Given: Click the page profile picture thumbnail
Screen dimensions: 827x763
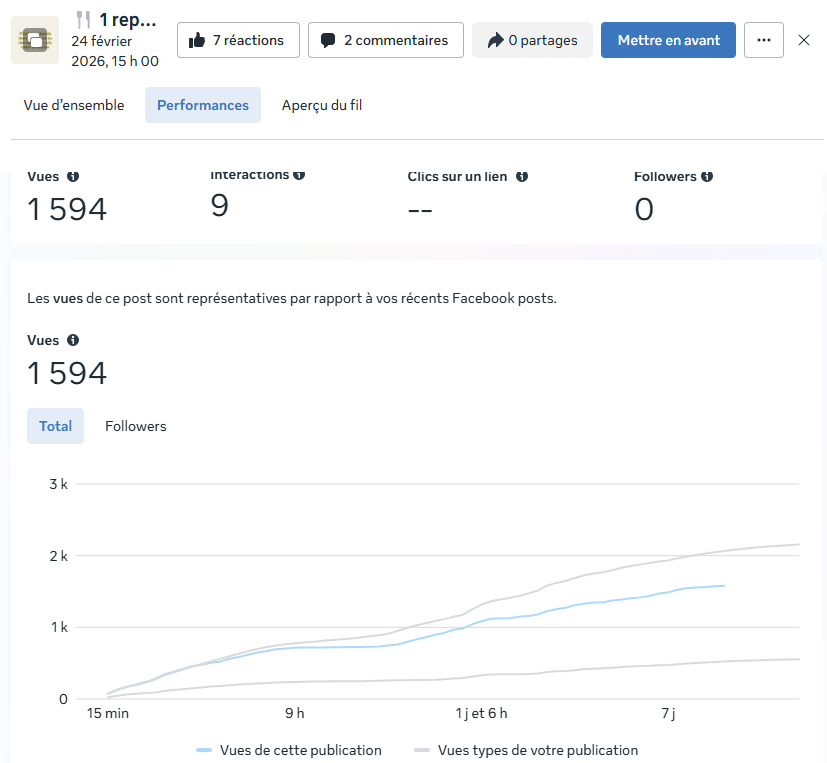Looking at the screenshot, I should [x=35, y=40].
